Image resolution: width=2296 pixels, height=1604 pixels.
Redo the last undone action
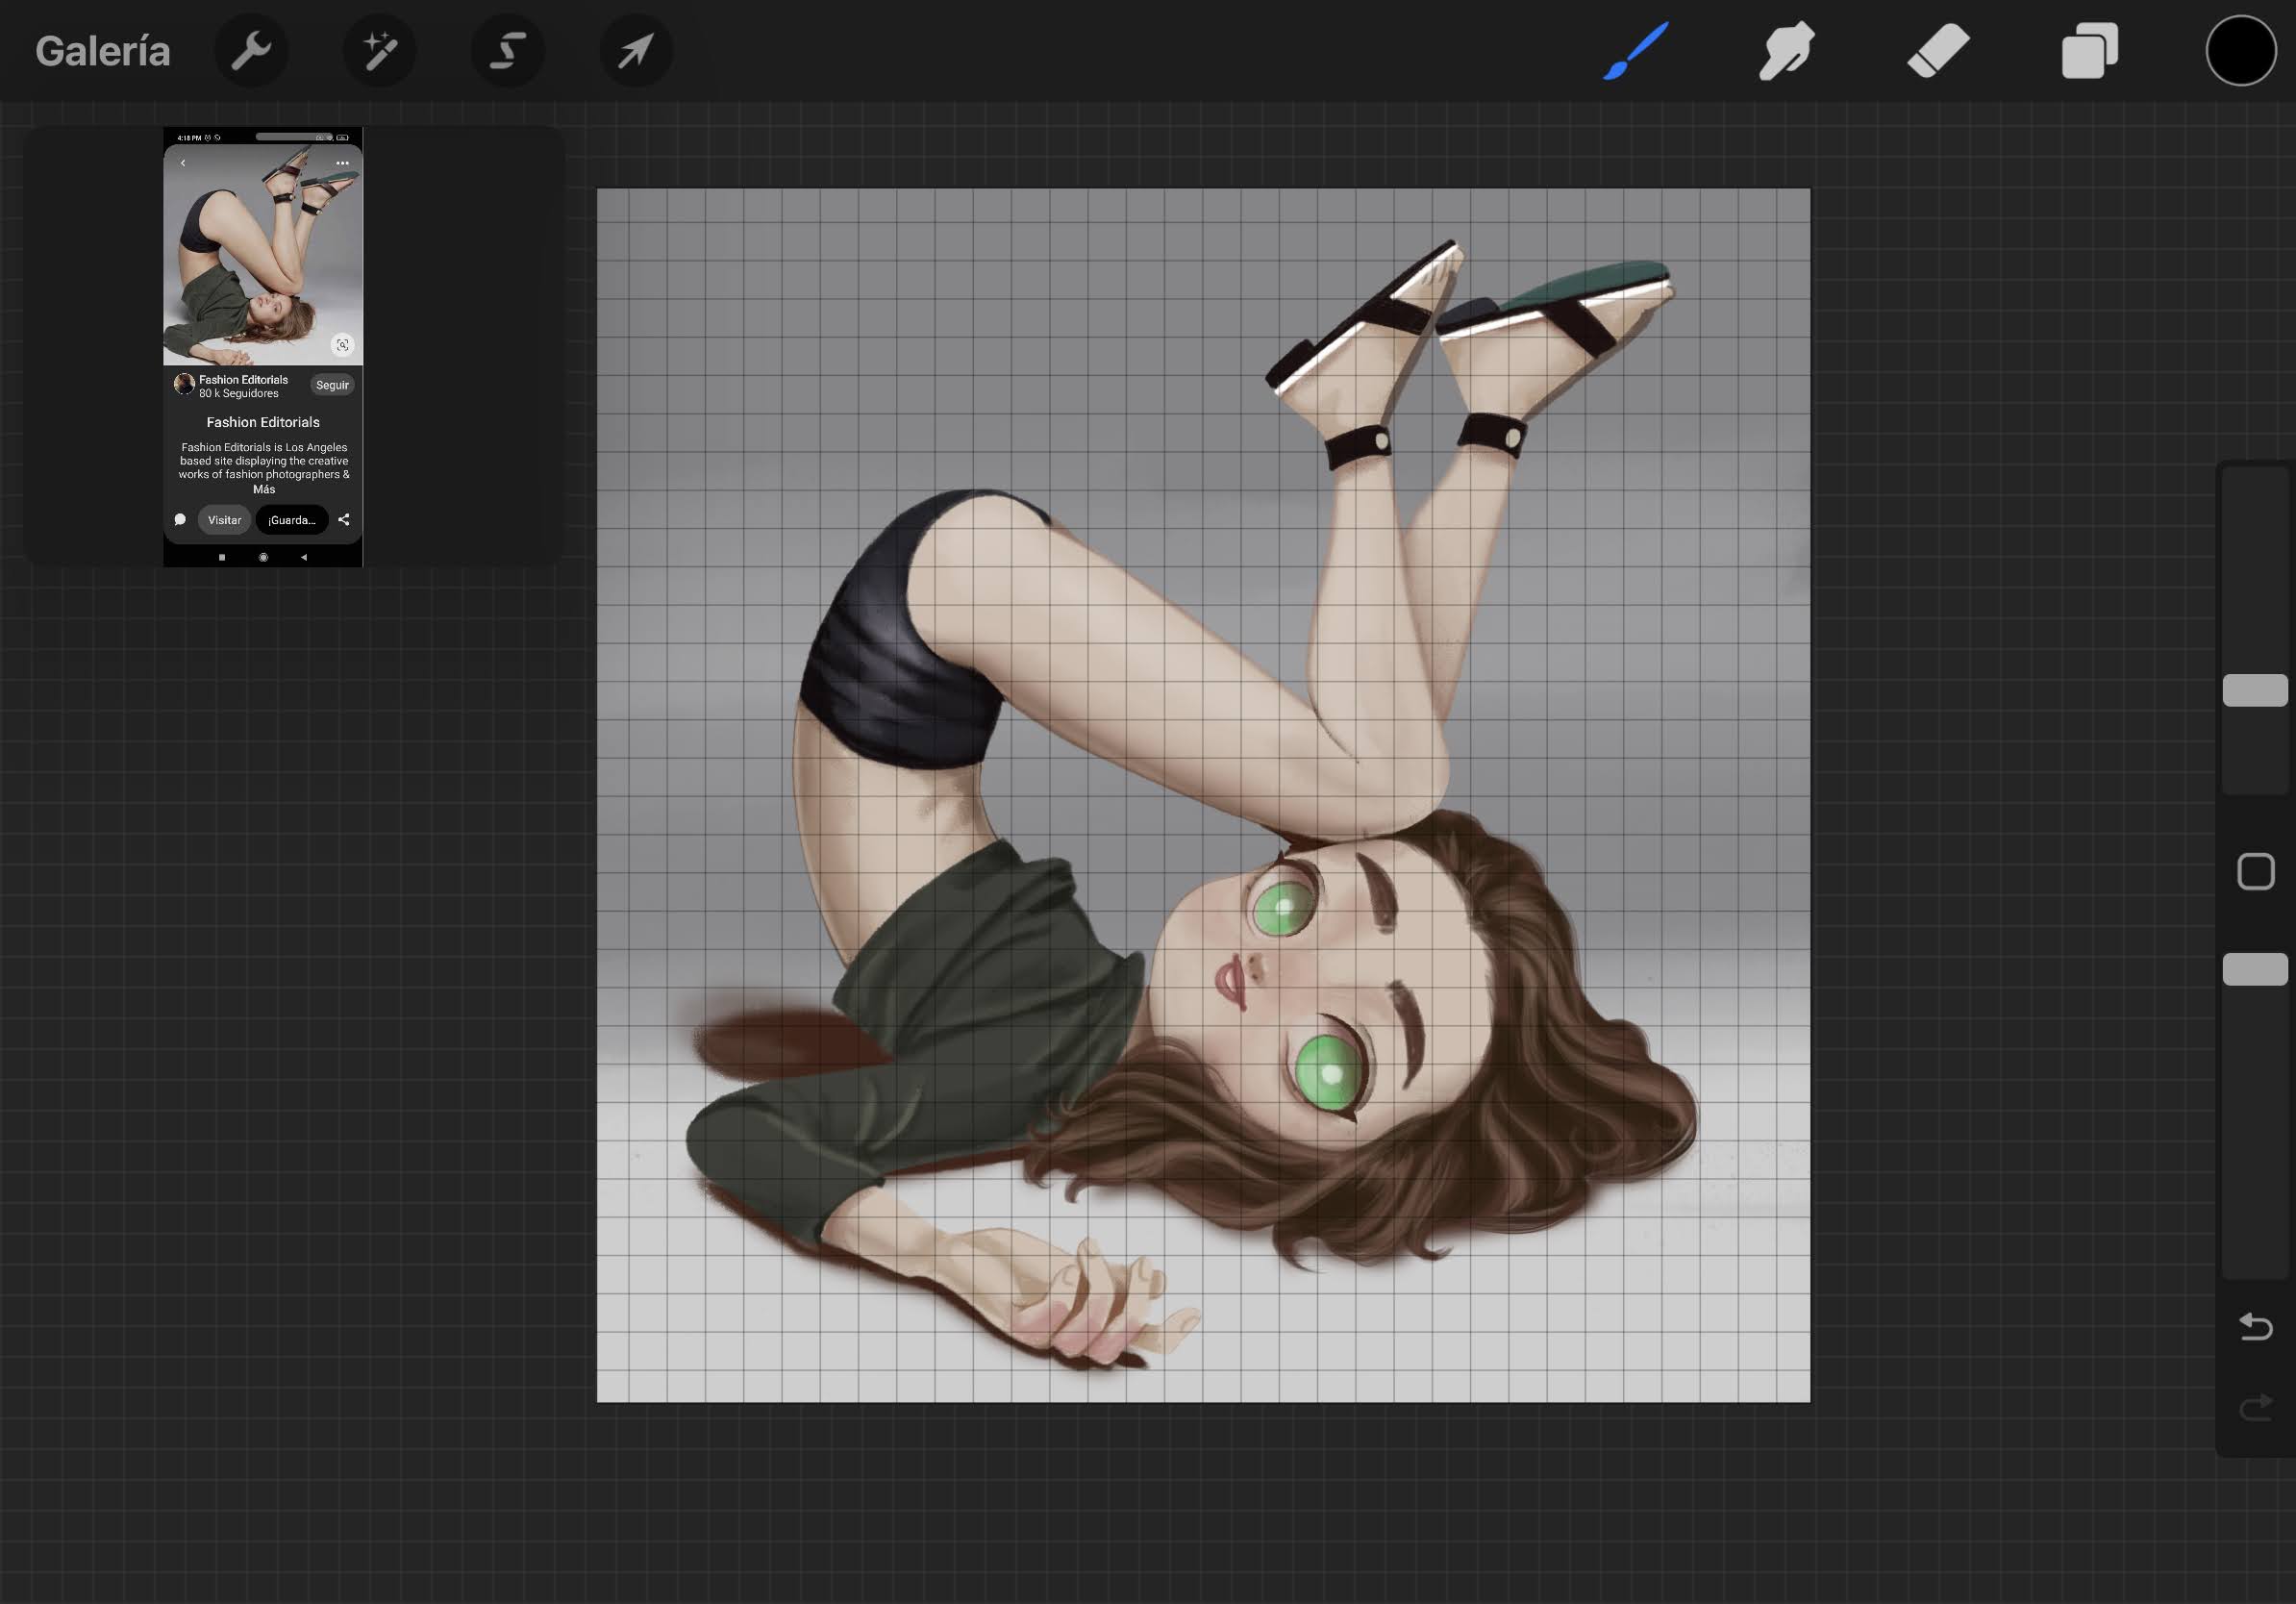(2255, 1408)
